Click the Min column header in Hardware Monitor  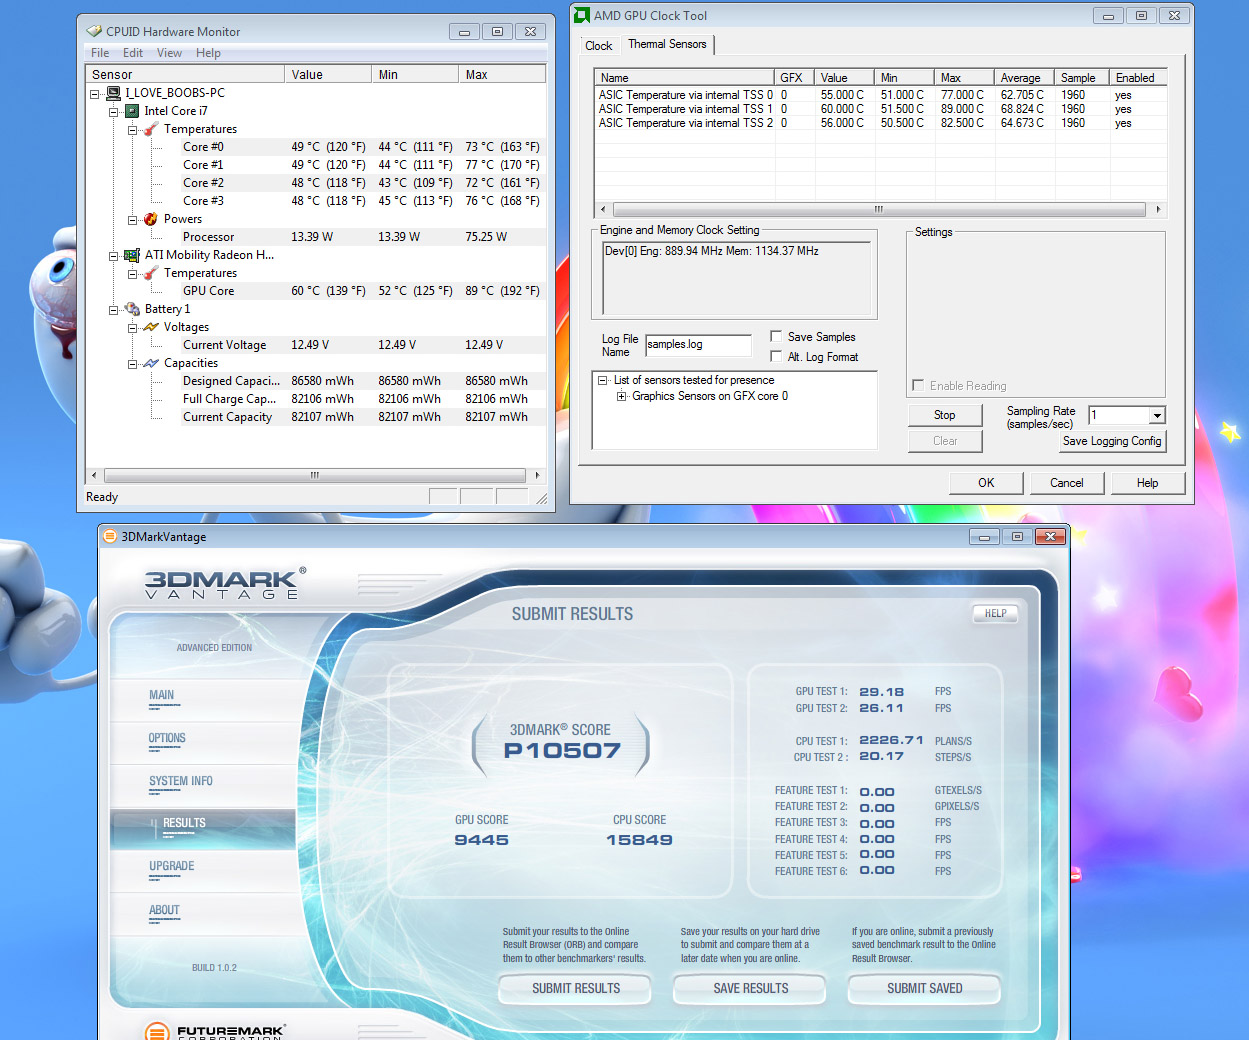pos(415,74)
